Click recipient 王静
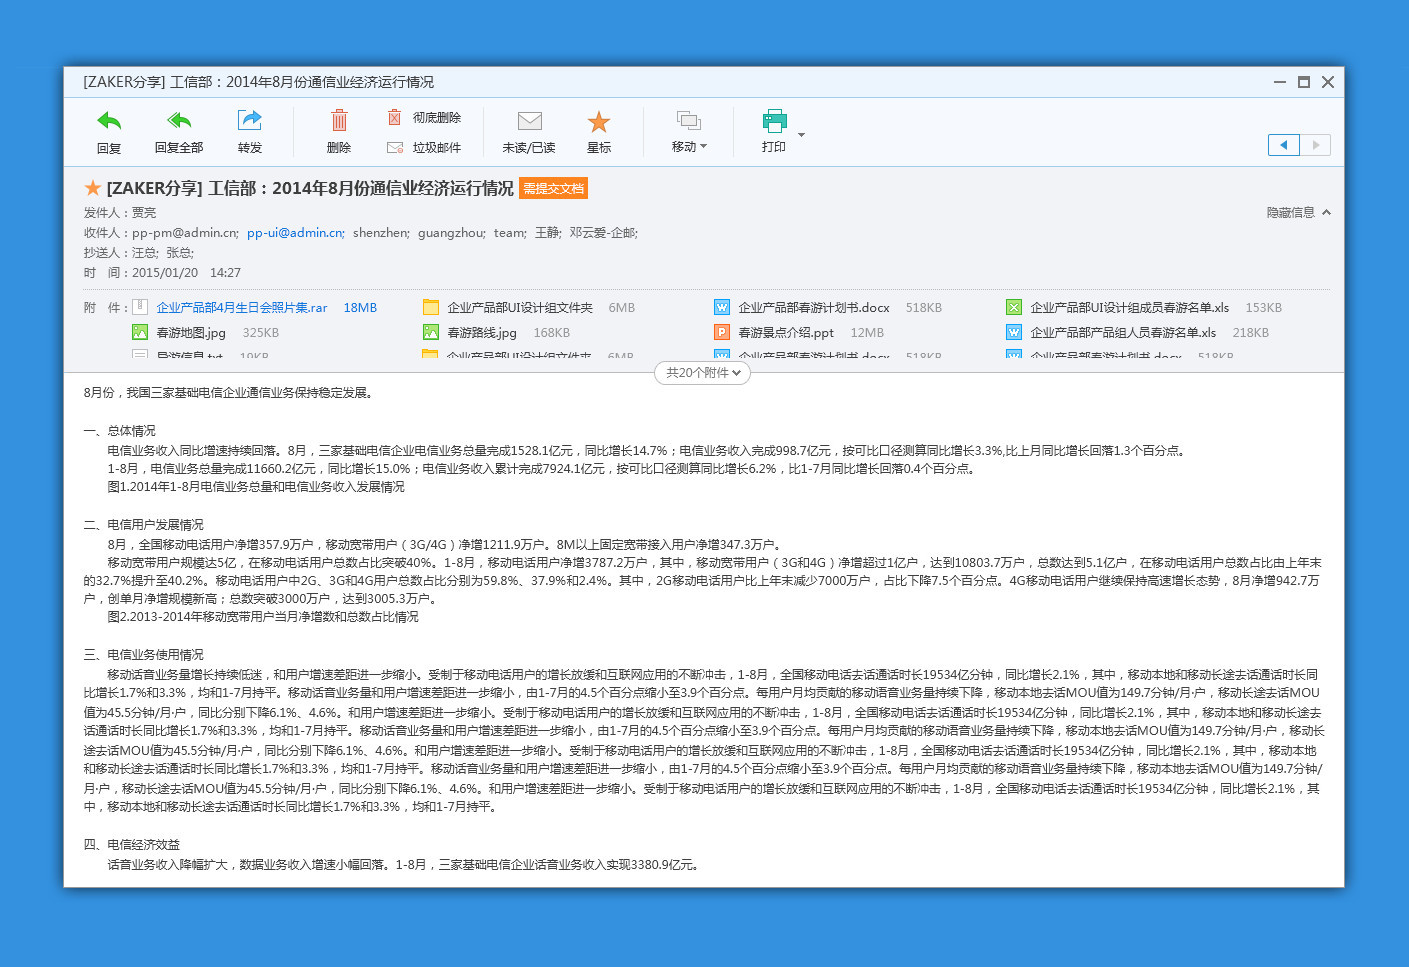Image resolution: width=1409 pixels, height=967 pixels. point(548,233)
